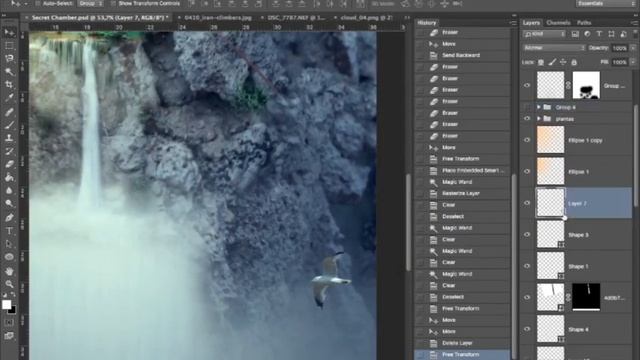Hide the Shape 1 layer

click(x=527, y=266)
